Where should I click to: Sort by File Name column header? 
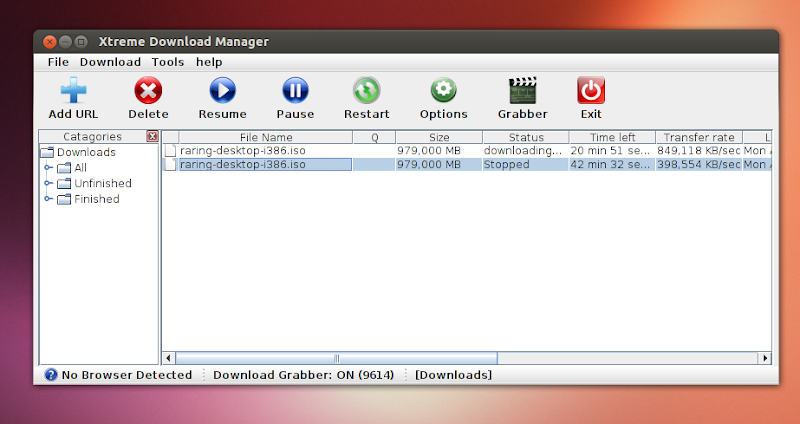[x=266, y=137]
